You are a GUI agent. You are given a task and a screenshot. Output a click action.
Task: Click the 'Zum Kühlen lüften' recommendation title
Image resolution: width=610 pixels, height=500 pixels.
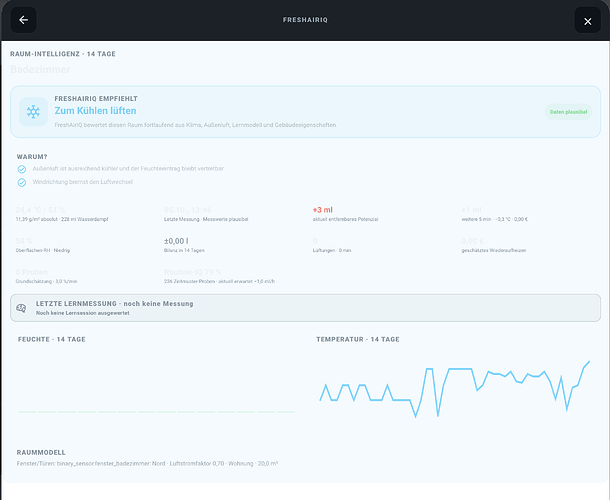(x=95, y=111)
